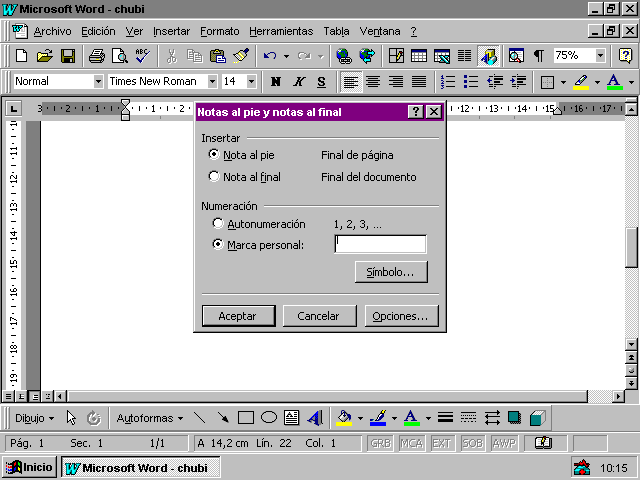Open Tables and Borders toolbar
This screenshot has height=480, width=640.
click(396, 56)
